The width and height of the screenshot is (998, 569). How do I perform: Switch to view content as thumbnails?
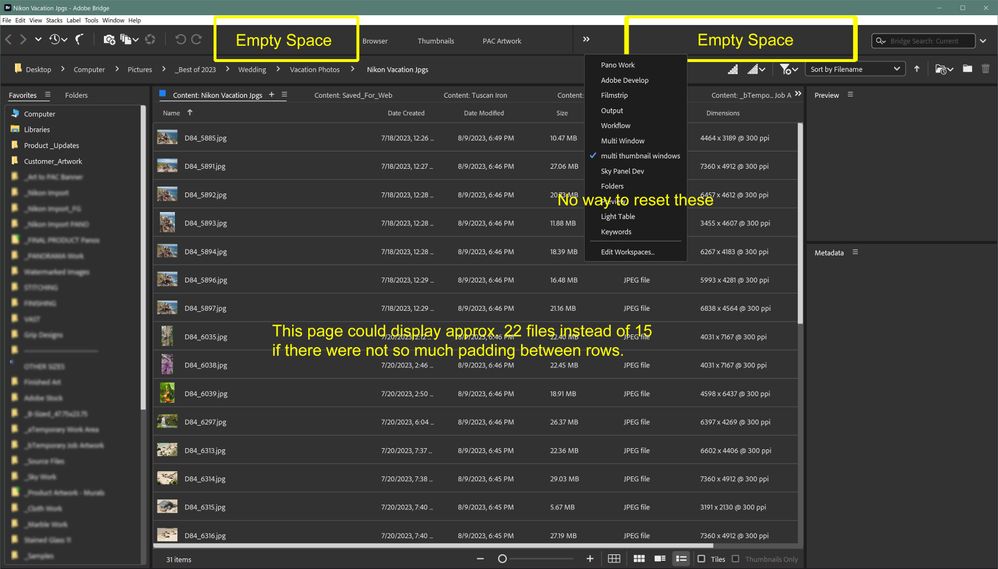[638, 559]
